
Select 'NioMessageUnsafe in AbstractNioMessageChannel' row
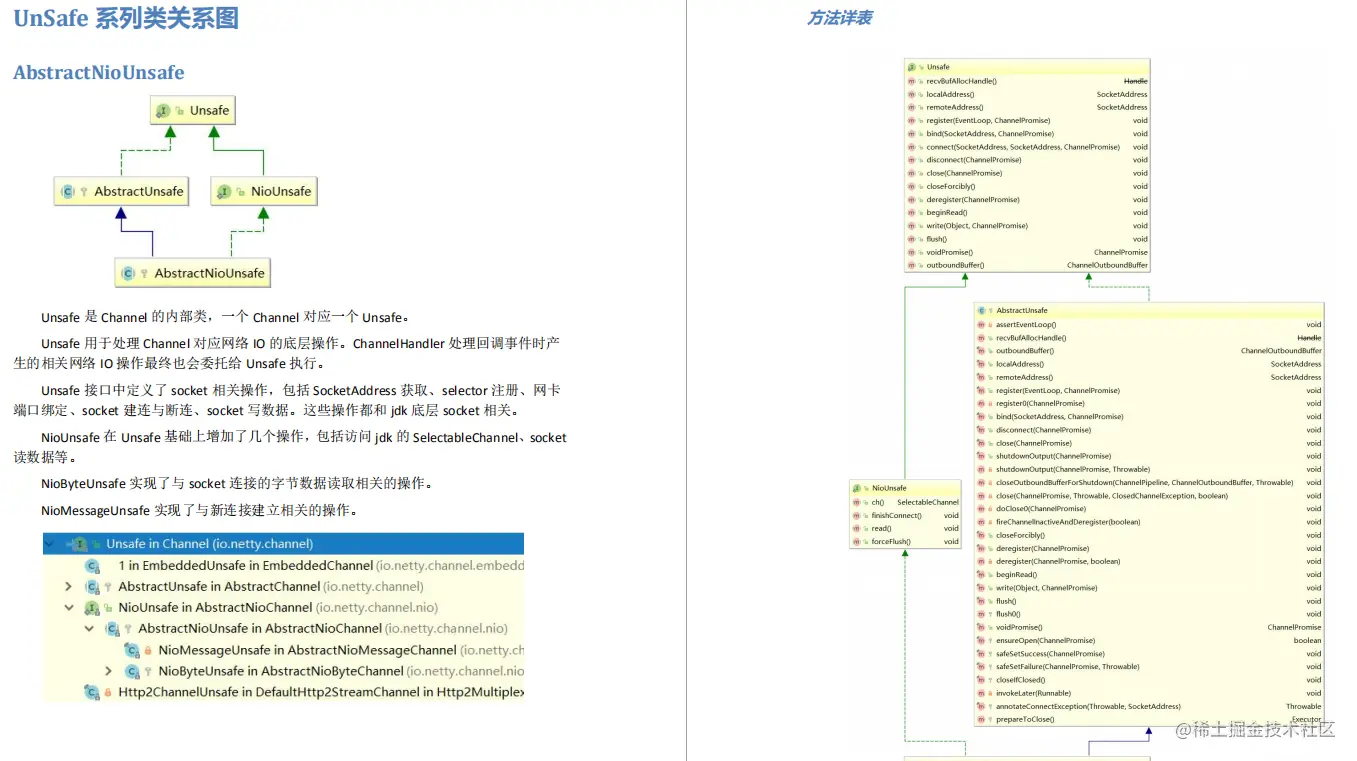283,650
